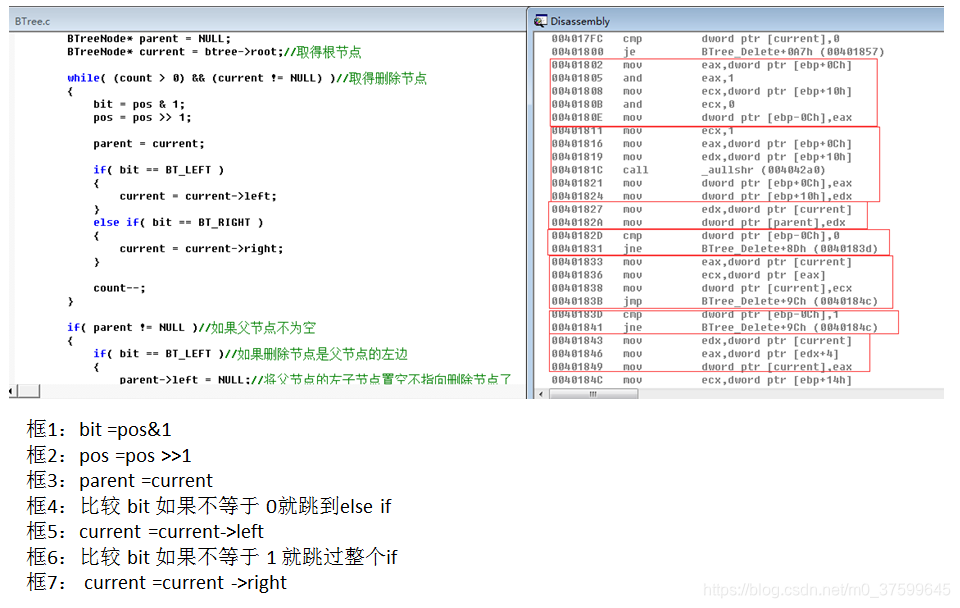The width and height of the screenshot is (960, 608).
Task: Select the Disassembly window title
Action: click(580, 21)
